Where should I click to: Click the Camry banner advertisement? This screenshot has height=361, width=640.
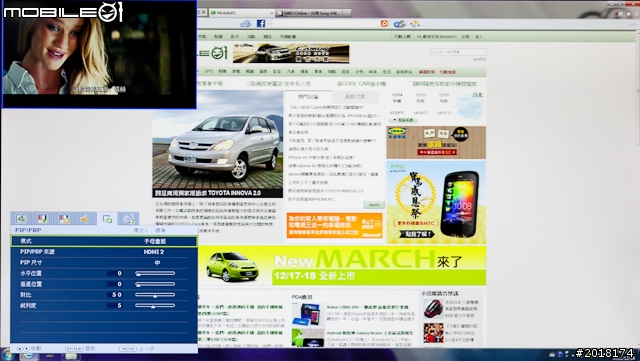[291, 53]
